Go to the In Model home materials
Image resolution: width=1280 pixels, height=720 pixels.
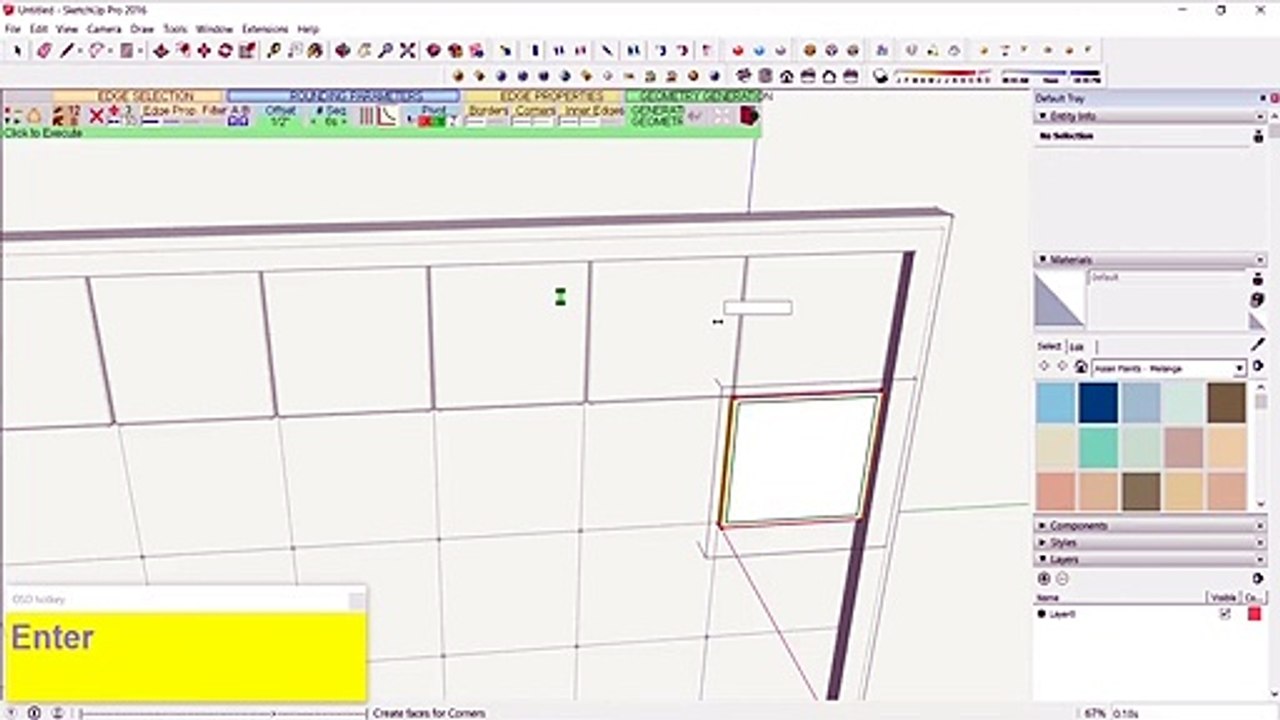[1081, 368]
